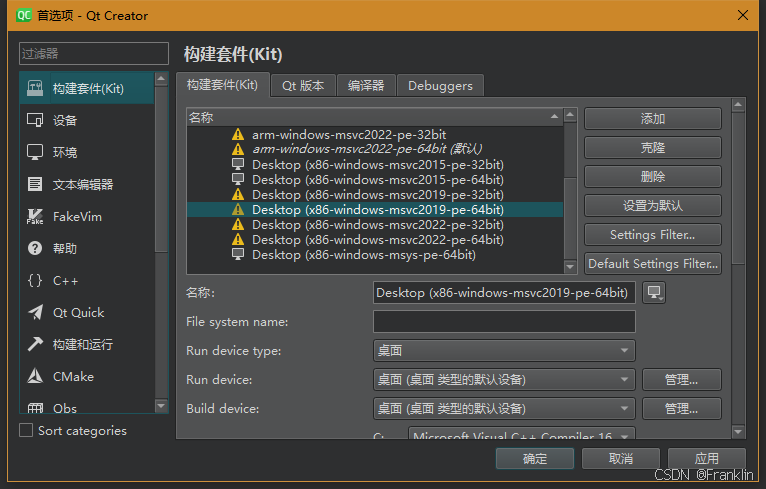Open the Microsoft Visual C++ Compiler dropdown
The height and width of the screenshot is (489, 766).
click(x=522, y=434)
